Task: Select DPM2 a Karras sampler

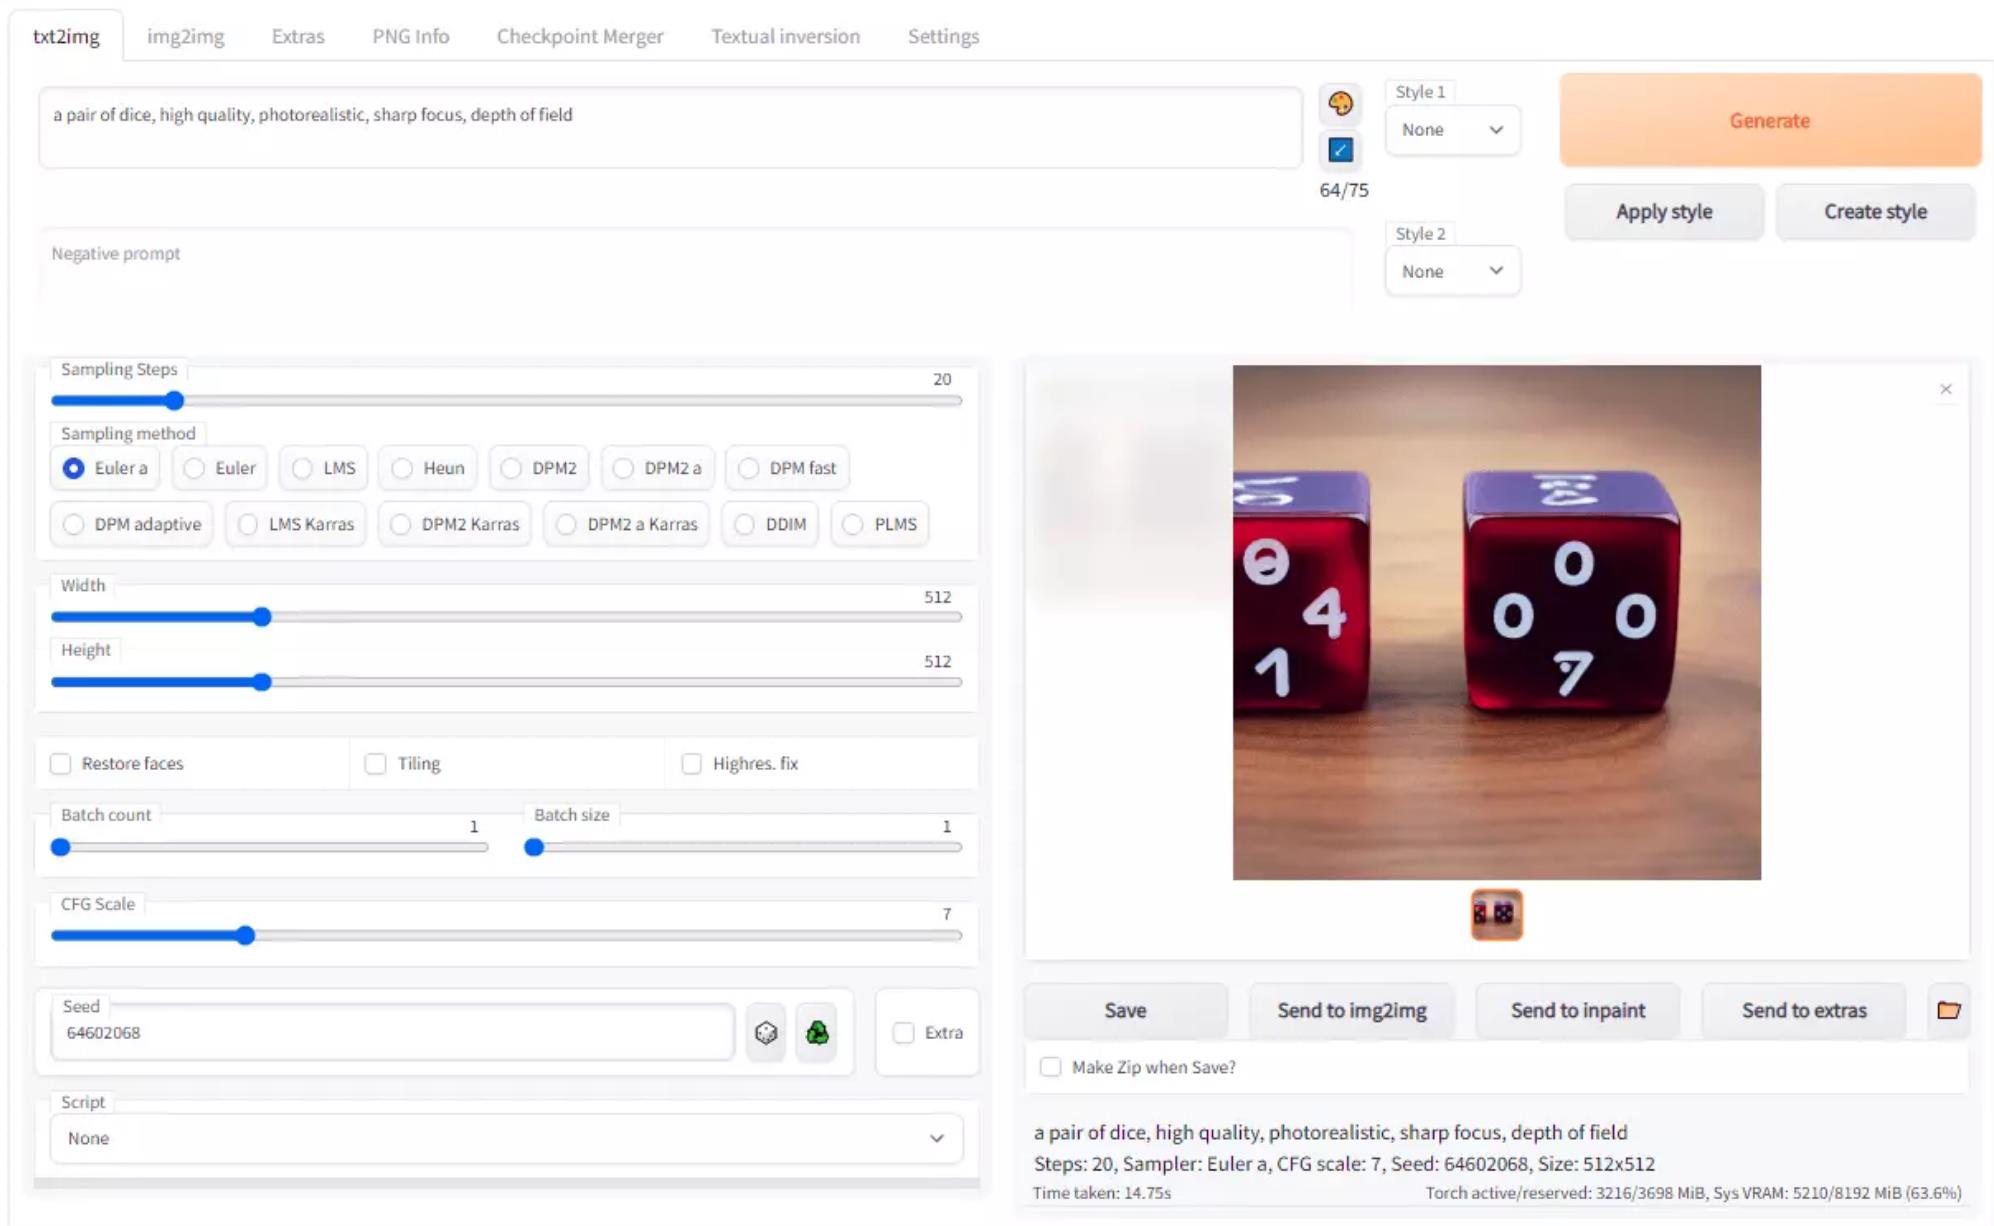Action: coord(627,524)
